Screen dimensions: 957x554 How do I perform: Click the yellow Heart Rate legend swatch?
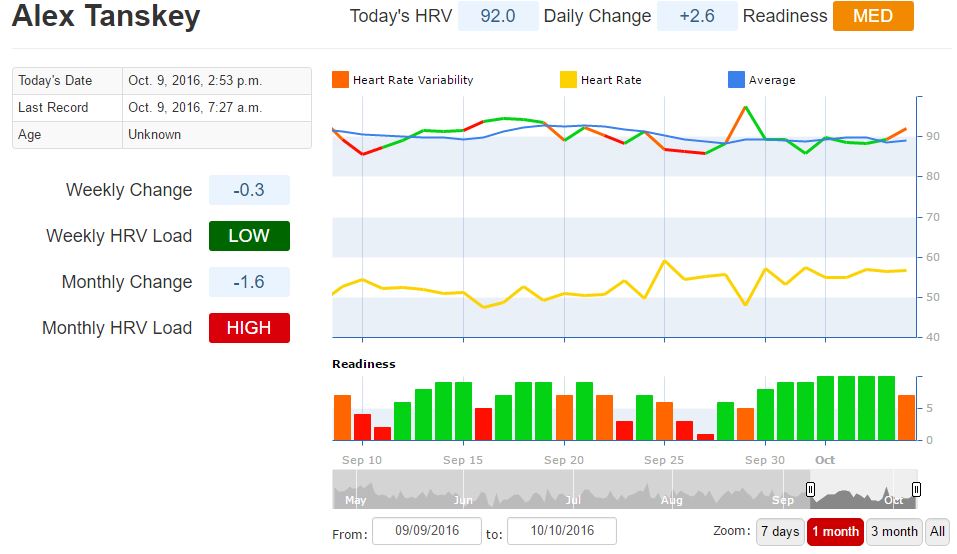[568, 79]
